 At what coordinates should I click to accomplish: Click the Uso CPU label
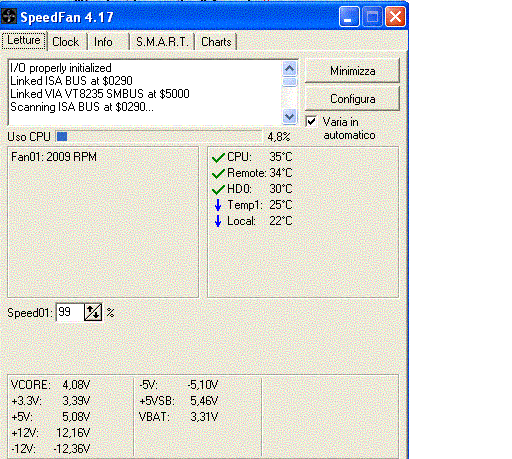[x=29, y=137]
